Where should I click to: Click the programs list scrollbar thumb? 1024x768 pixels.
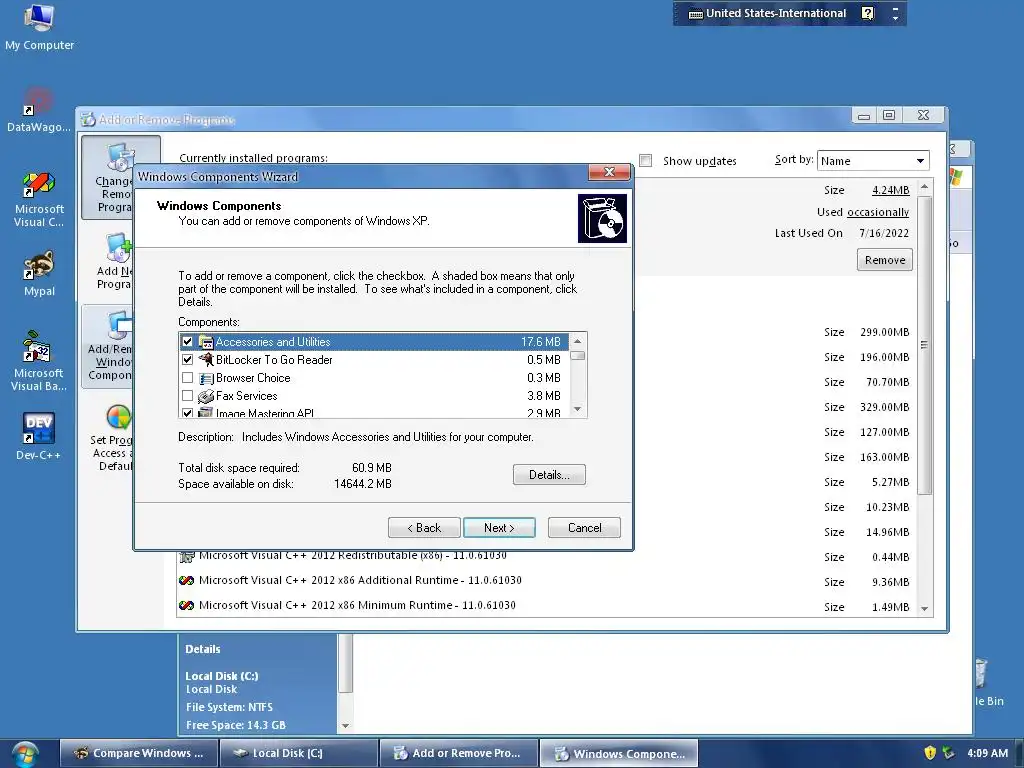click(925, 344)
